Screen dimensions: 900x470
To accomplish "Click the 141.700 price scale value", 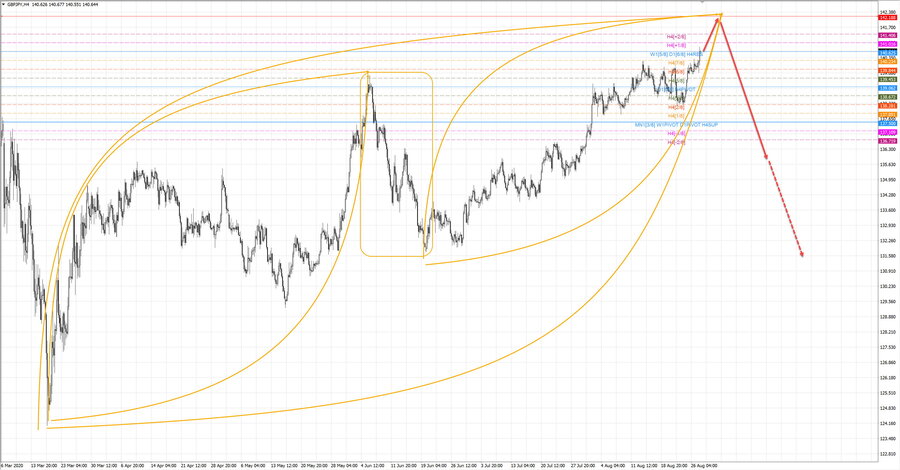I will point(888,27).
